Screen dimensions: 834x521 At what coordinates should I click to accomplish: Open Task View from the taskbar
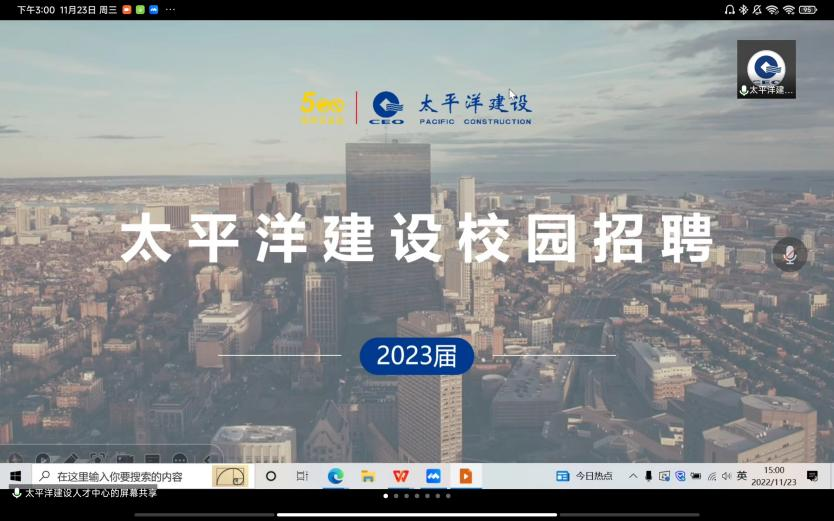(302, 477)
